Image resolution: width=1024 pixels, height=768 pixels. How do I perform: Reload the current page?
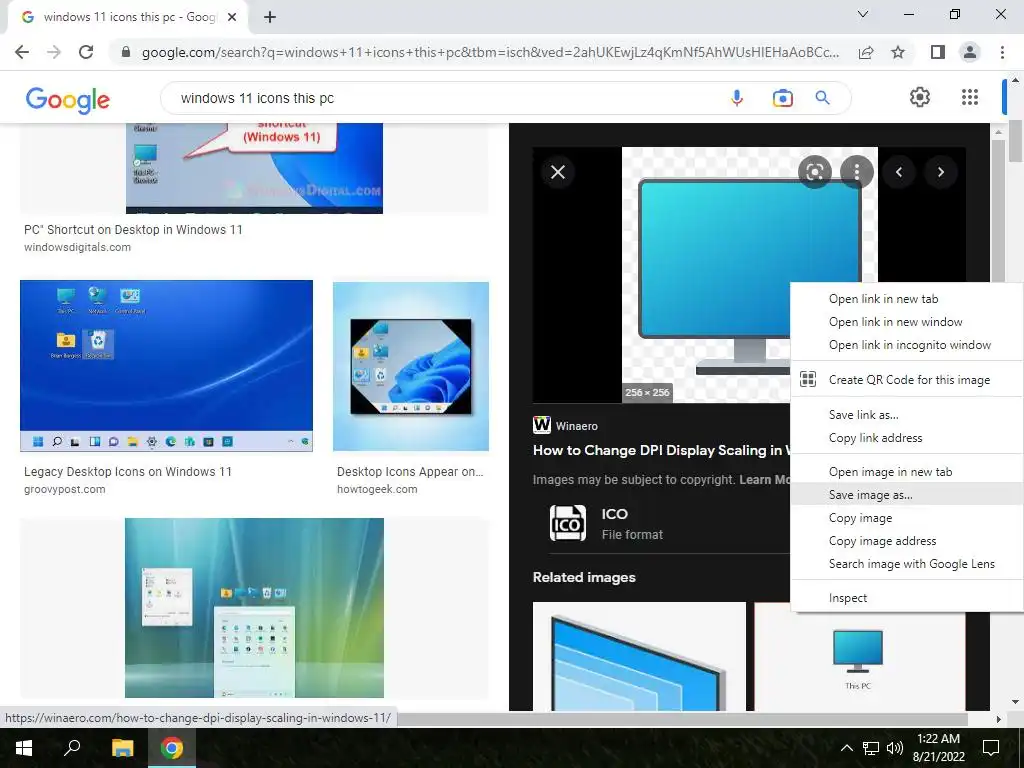tap(86, 52)
